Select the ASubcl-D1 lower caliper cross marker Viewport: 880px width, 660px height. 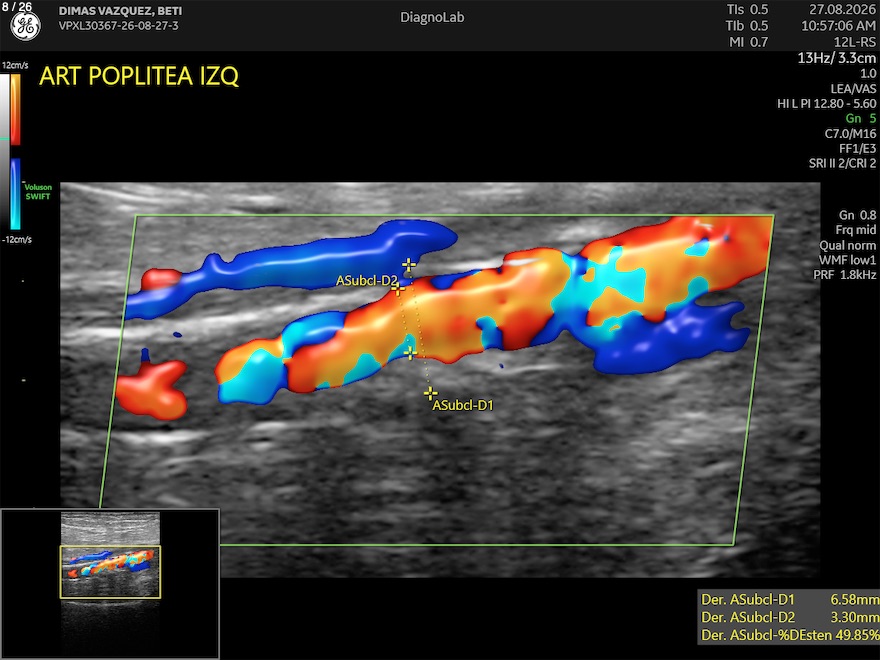tap(430, 393)
